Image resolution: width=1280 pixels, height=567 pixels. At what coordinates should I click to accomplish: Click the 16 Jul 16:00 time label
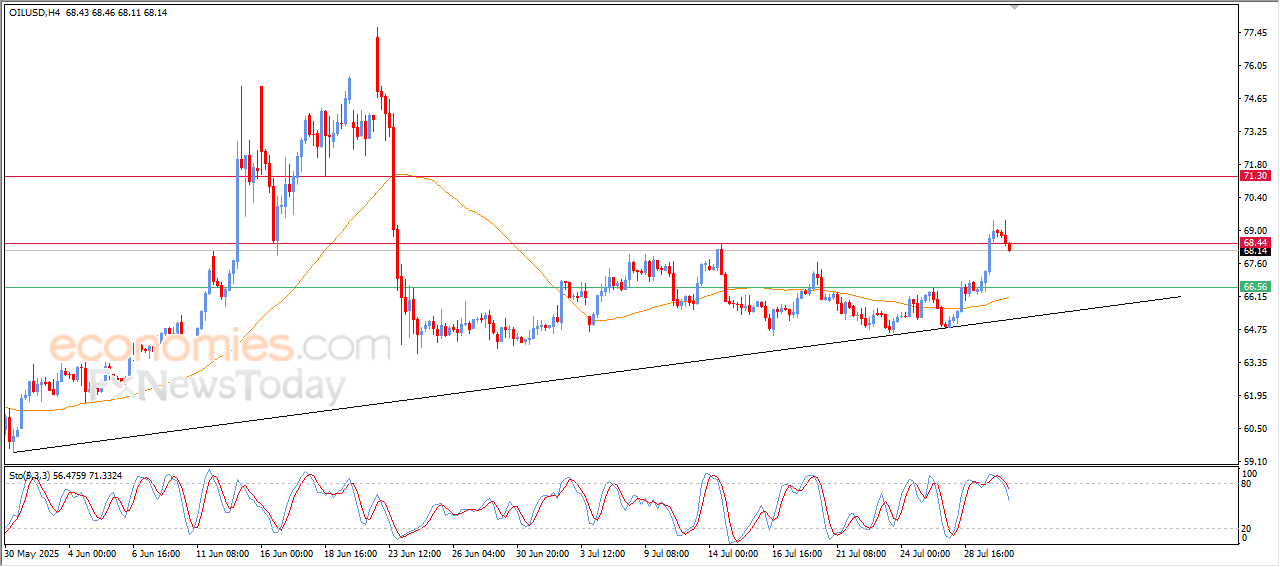tap(797, 552)
